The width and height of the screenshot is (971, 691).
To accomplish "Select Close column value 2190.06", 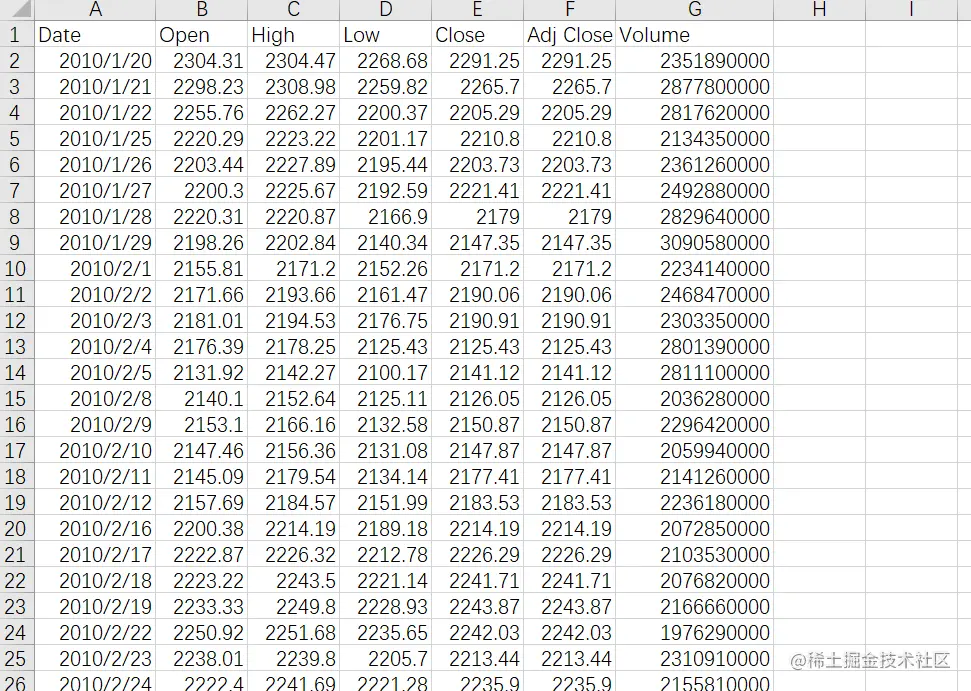I will pyautogui.click(x=477, y=295).
